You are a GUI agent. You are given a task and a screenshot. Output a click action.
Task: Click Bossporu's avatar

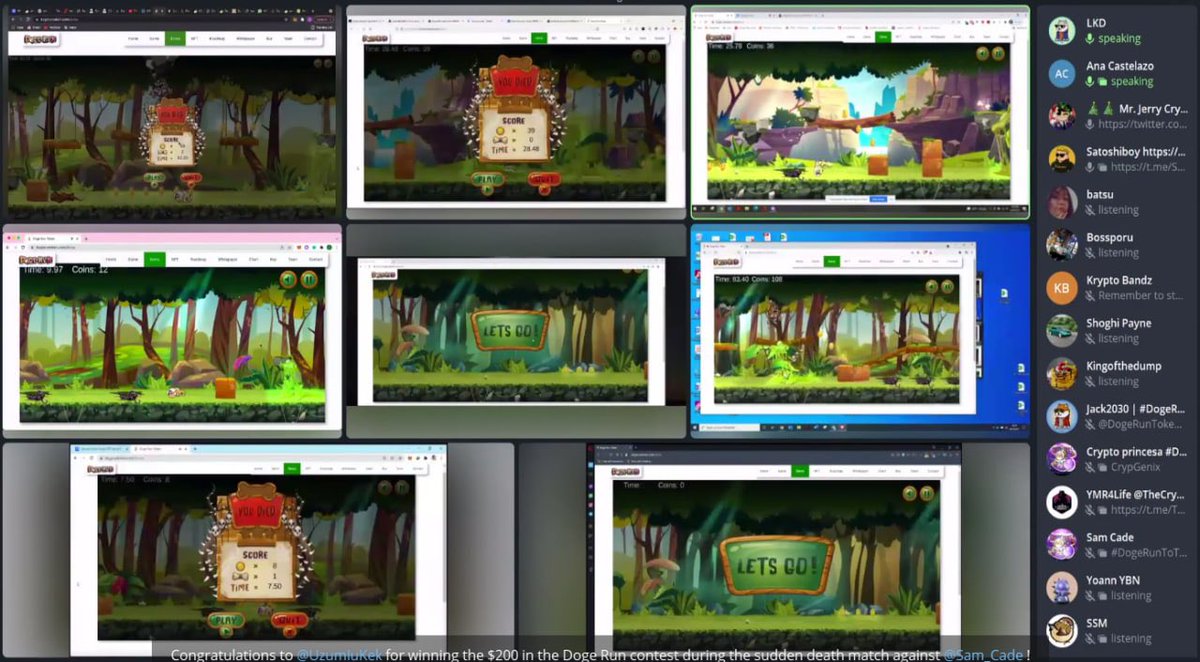(x=1062, y=245)
